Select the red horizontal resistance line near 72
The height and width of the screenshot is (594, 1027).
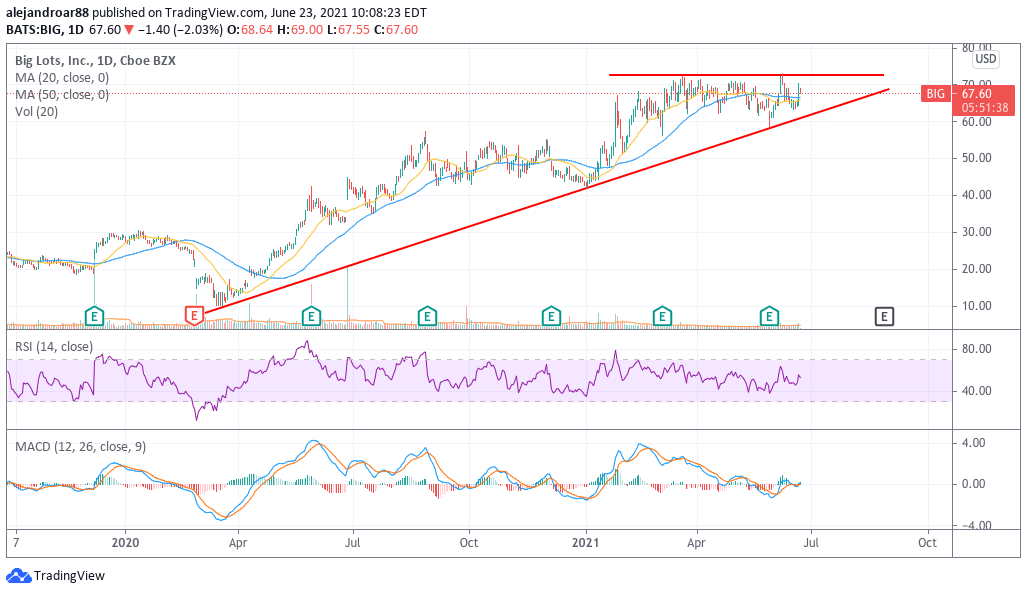click(746, 75)
